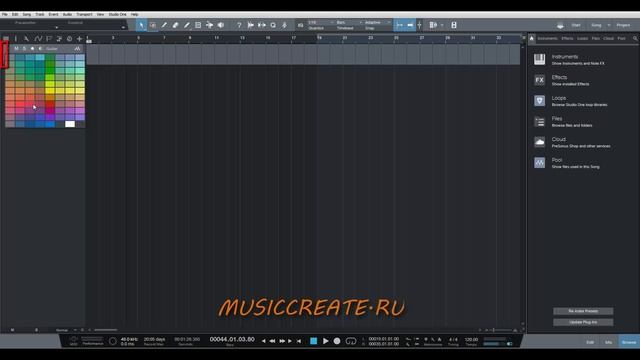Switch to the Effects browser tab
This screenshot has width=640, height=360.
pos(567,38)
